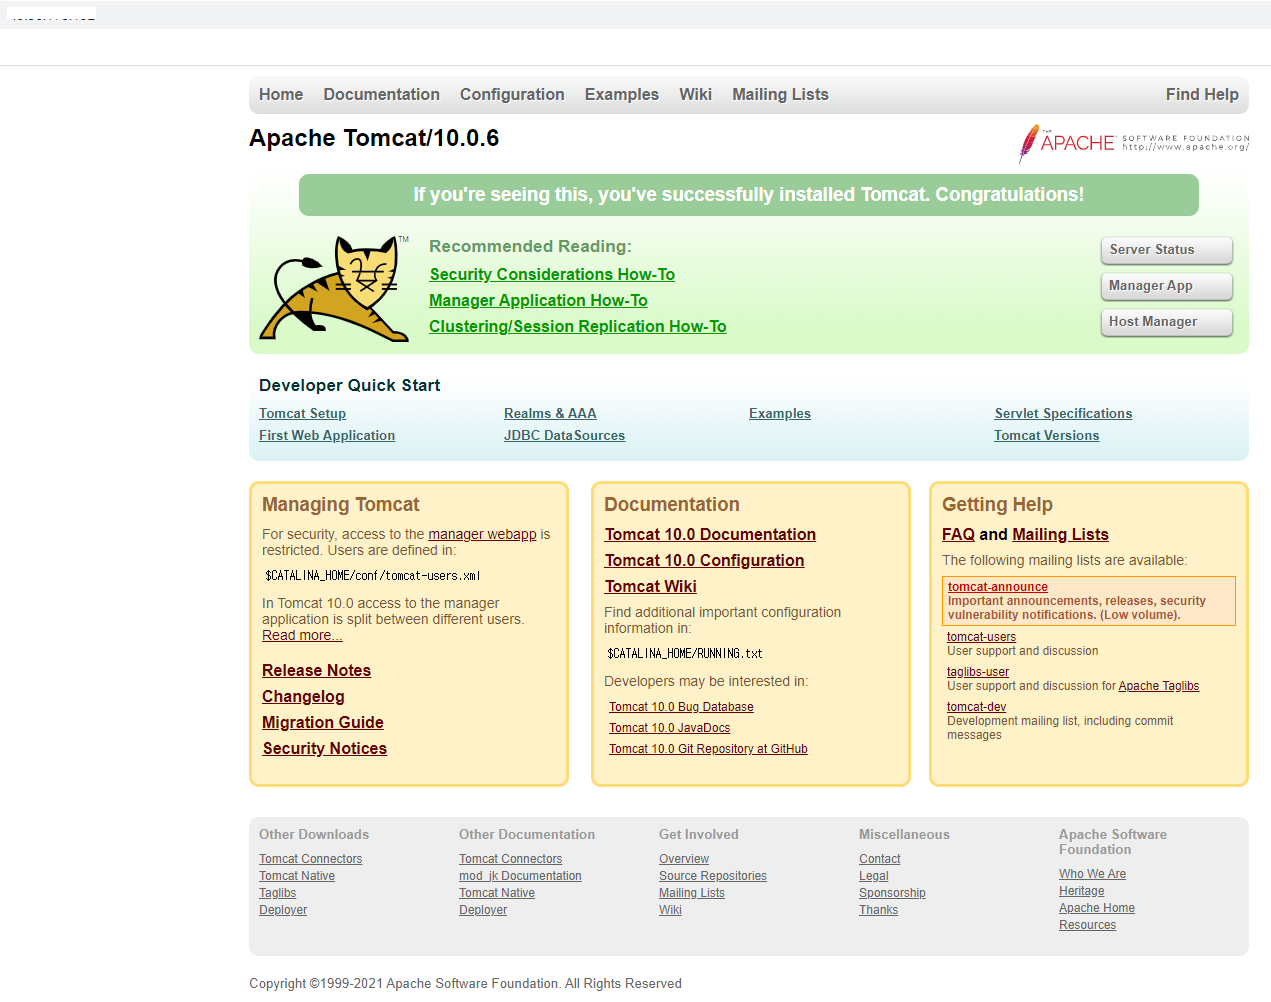Click Contact under Miscellaneous

879,859
